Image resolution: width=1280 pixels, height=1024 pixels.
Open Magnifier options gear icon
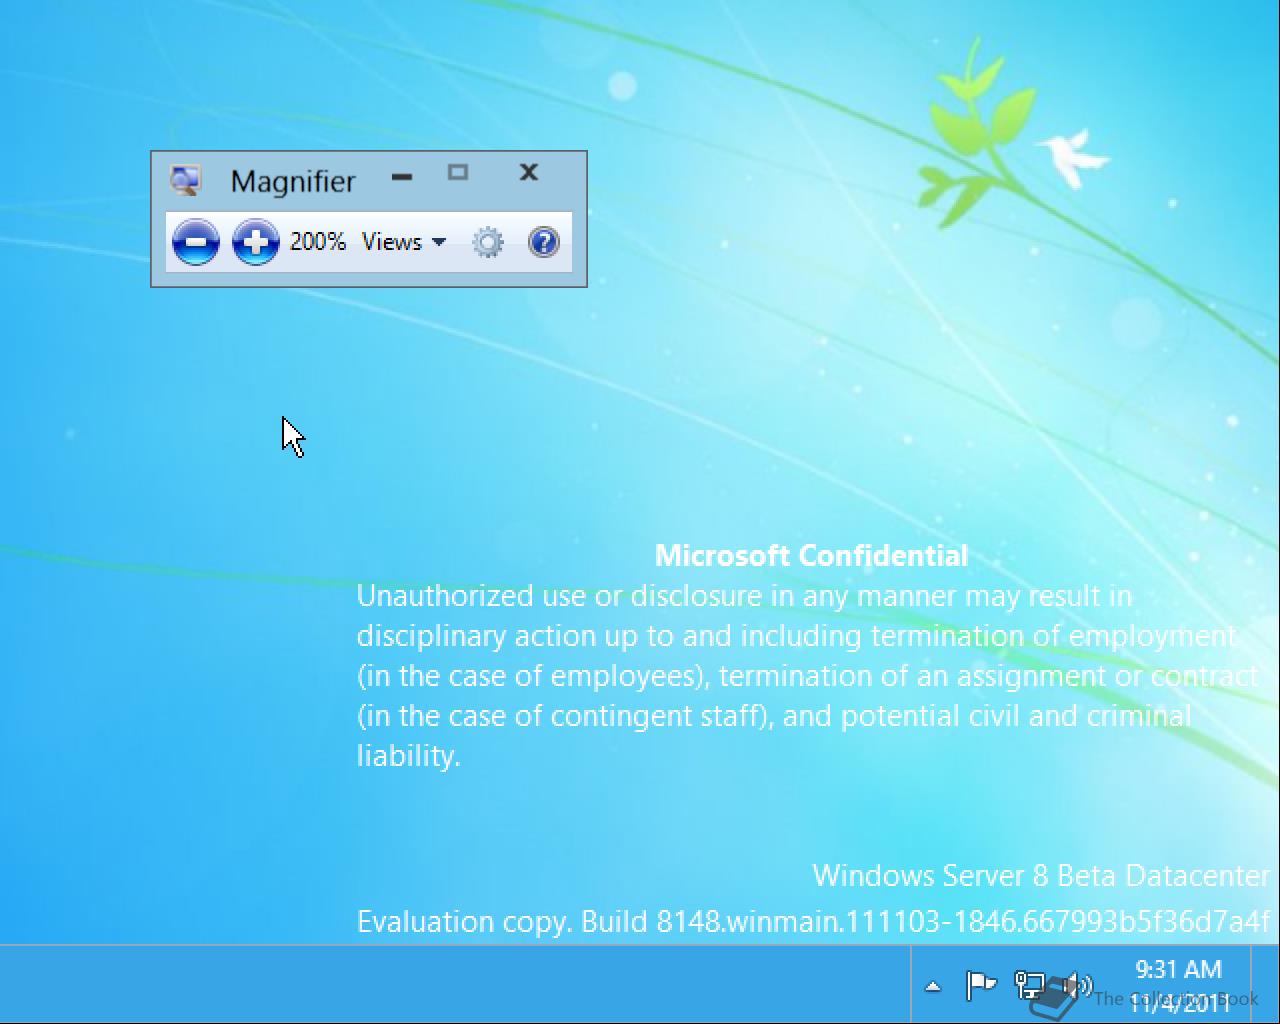click(488, 242)
